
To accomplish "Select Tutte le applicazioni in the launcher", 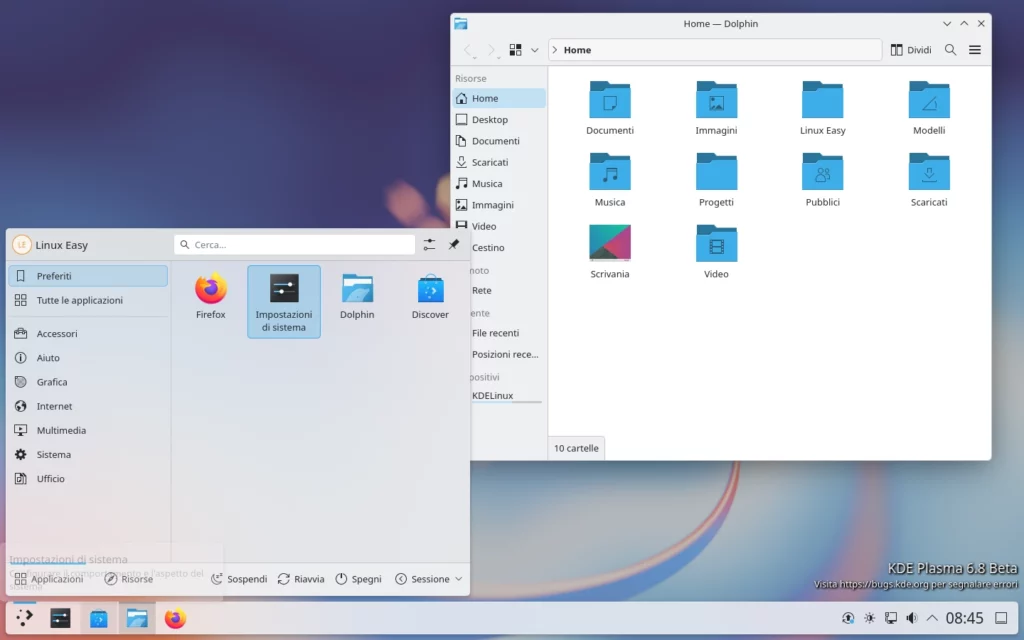I will (x=88, y=300).
